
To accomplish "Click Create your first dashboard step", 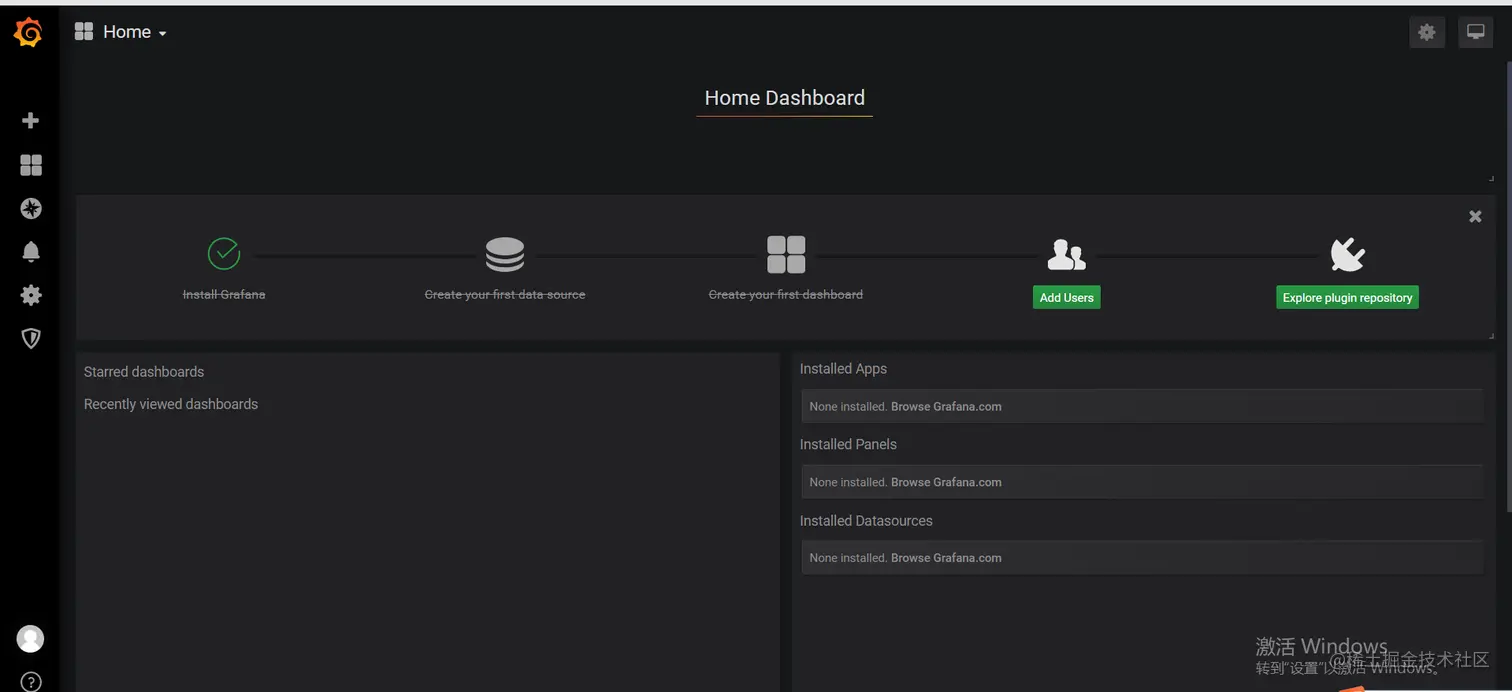I will pyautogui.click(x=786, y=295).
